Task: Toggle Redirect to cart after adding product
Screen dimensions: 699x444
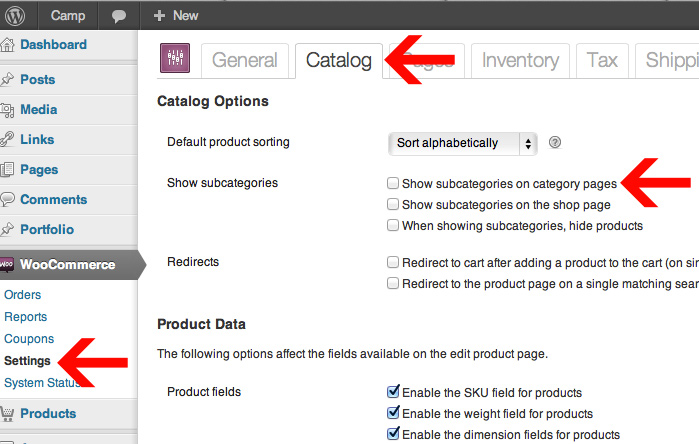Action: click(x=393, y=263)
